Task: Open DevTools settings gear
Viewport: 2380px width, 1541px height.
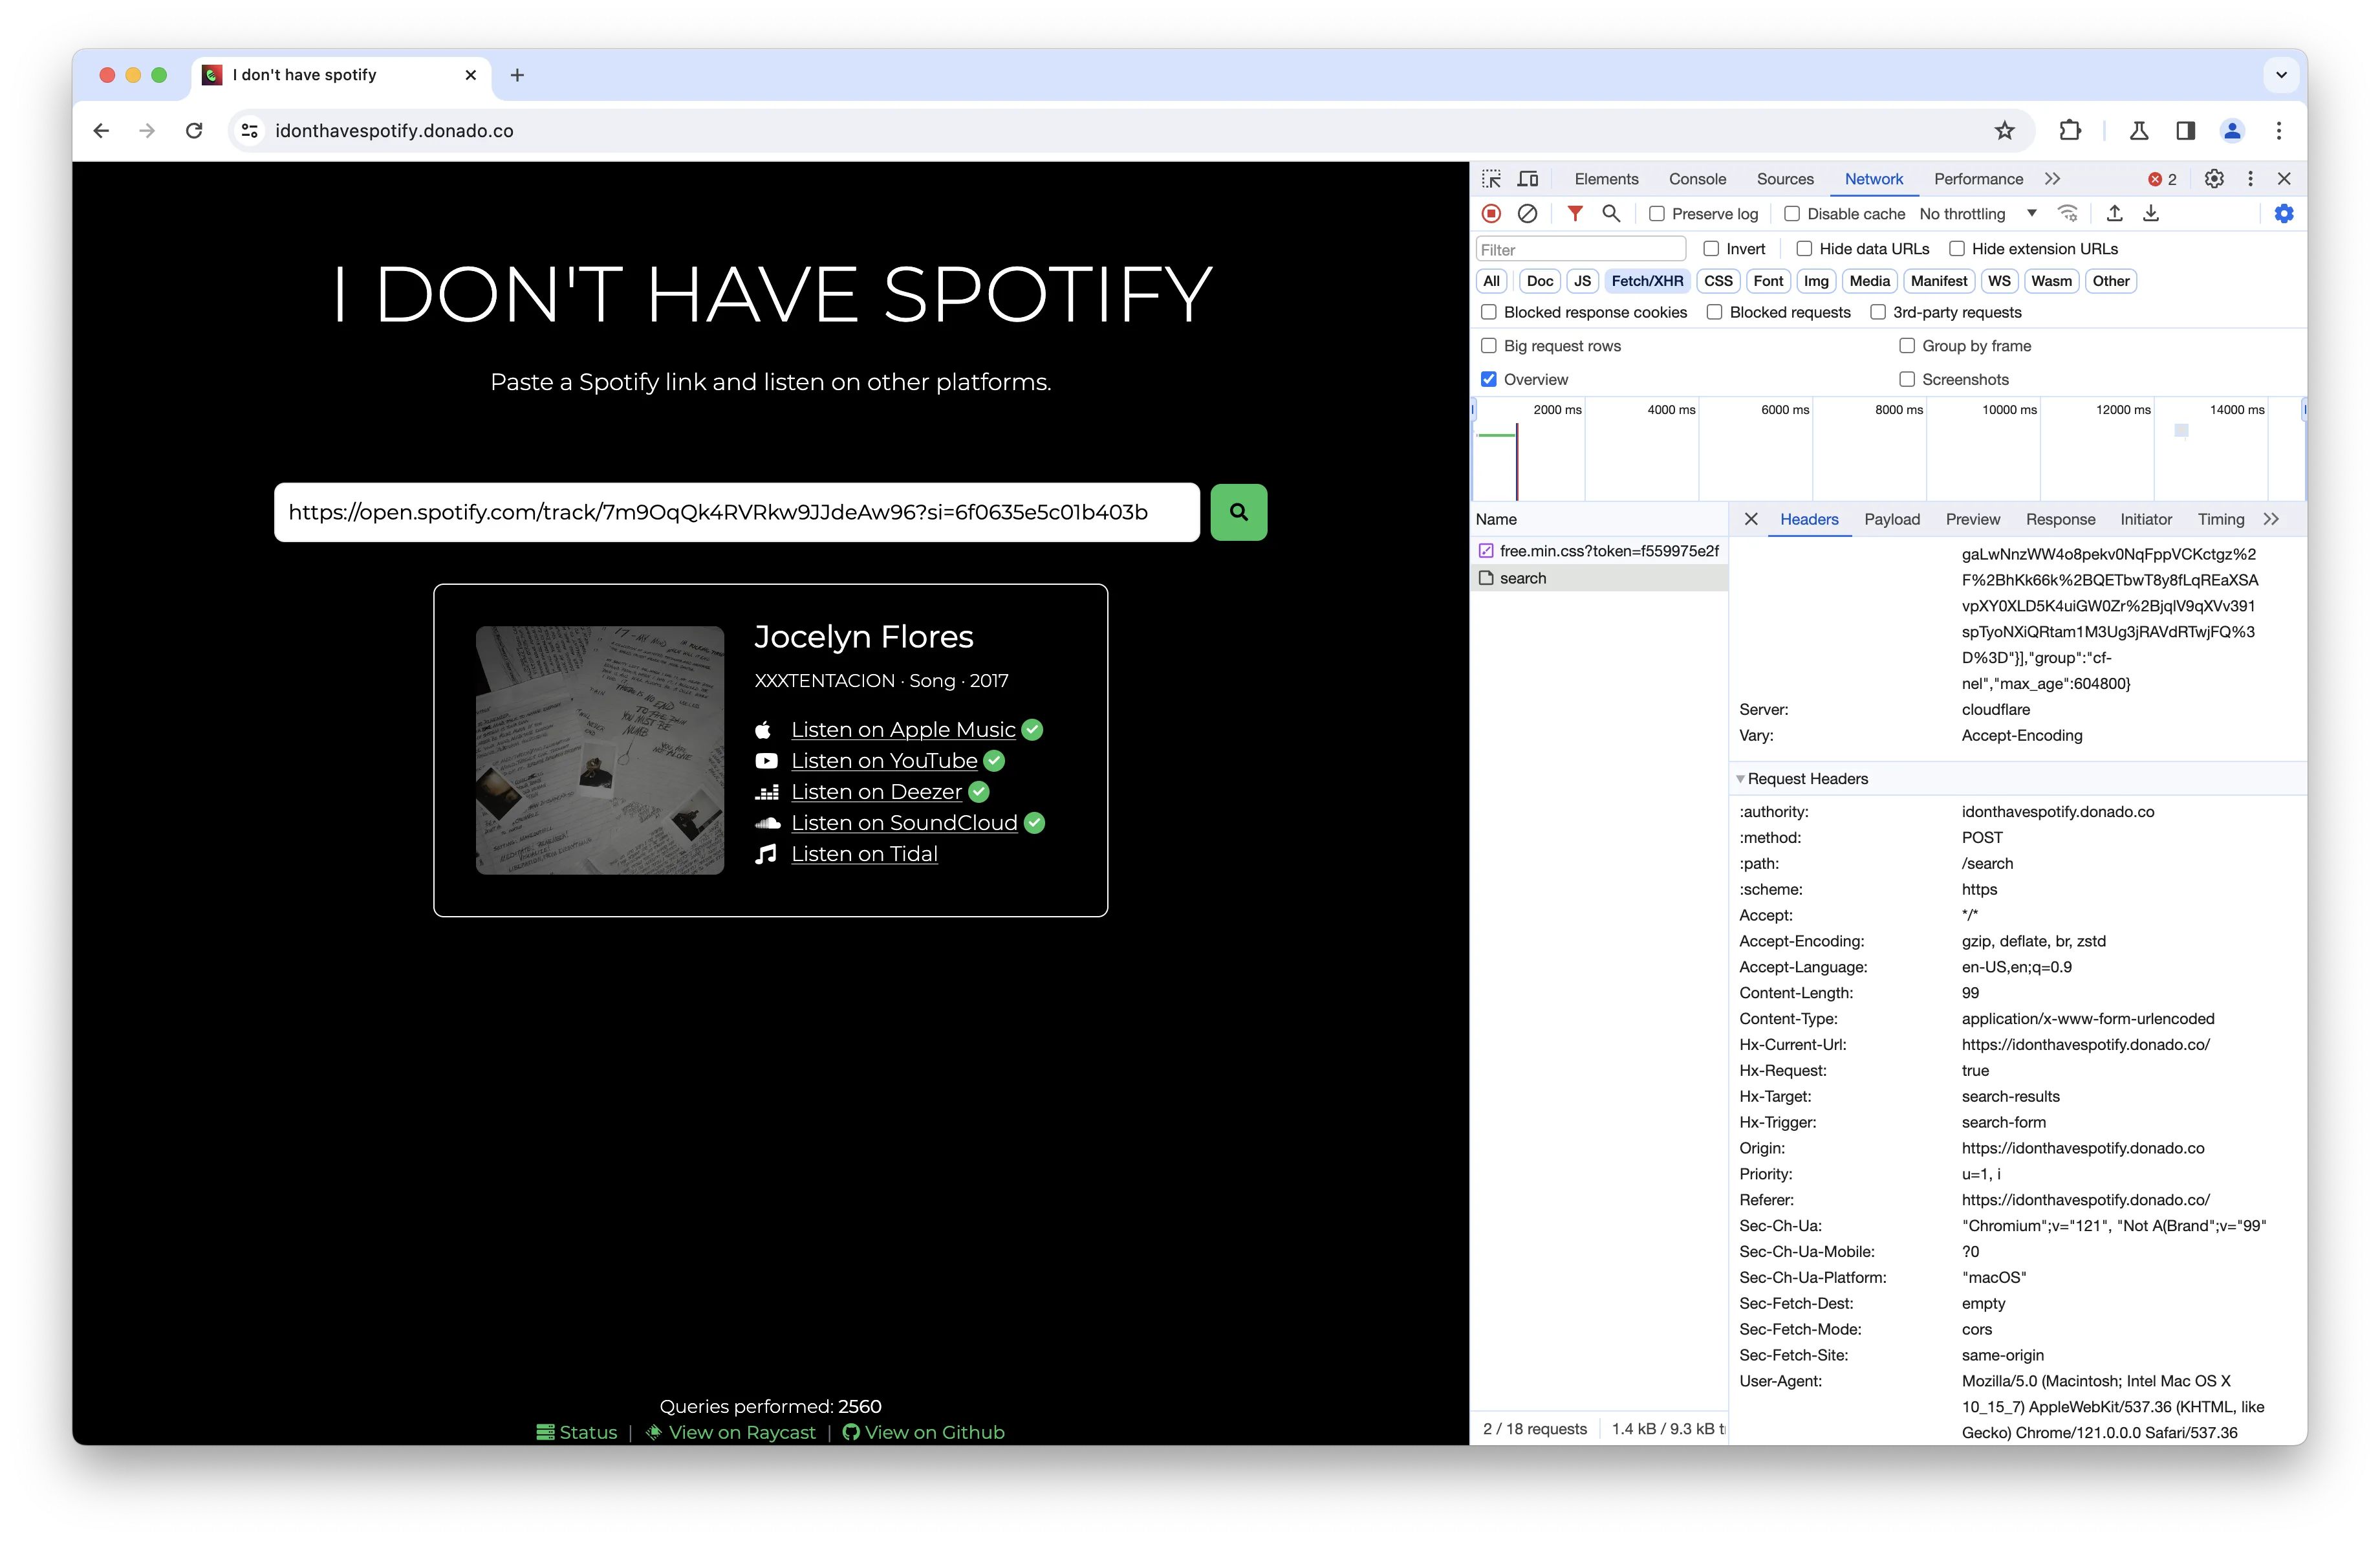Action: tap(2214, 178)
